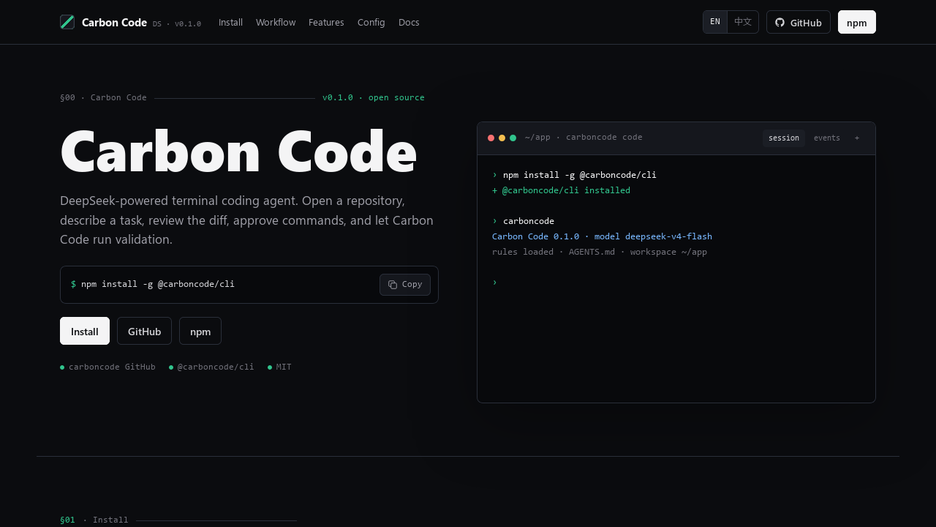The height and width of the screenshot is (527, 936).
Task: Switch language to EN
Action: [x=715, y=22]
